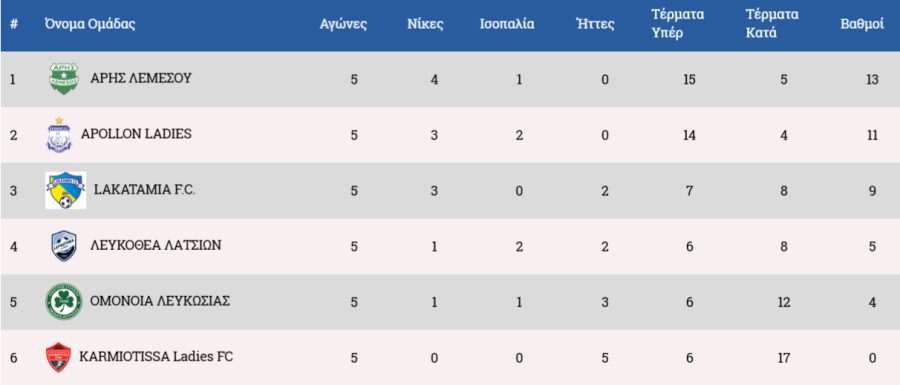Click the ΛΕΥΚΟΘΕΑ ΛΑΤΣΙΩΝ shield logo
900x385 pixels.
tap(64, 246)
